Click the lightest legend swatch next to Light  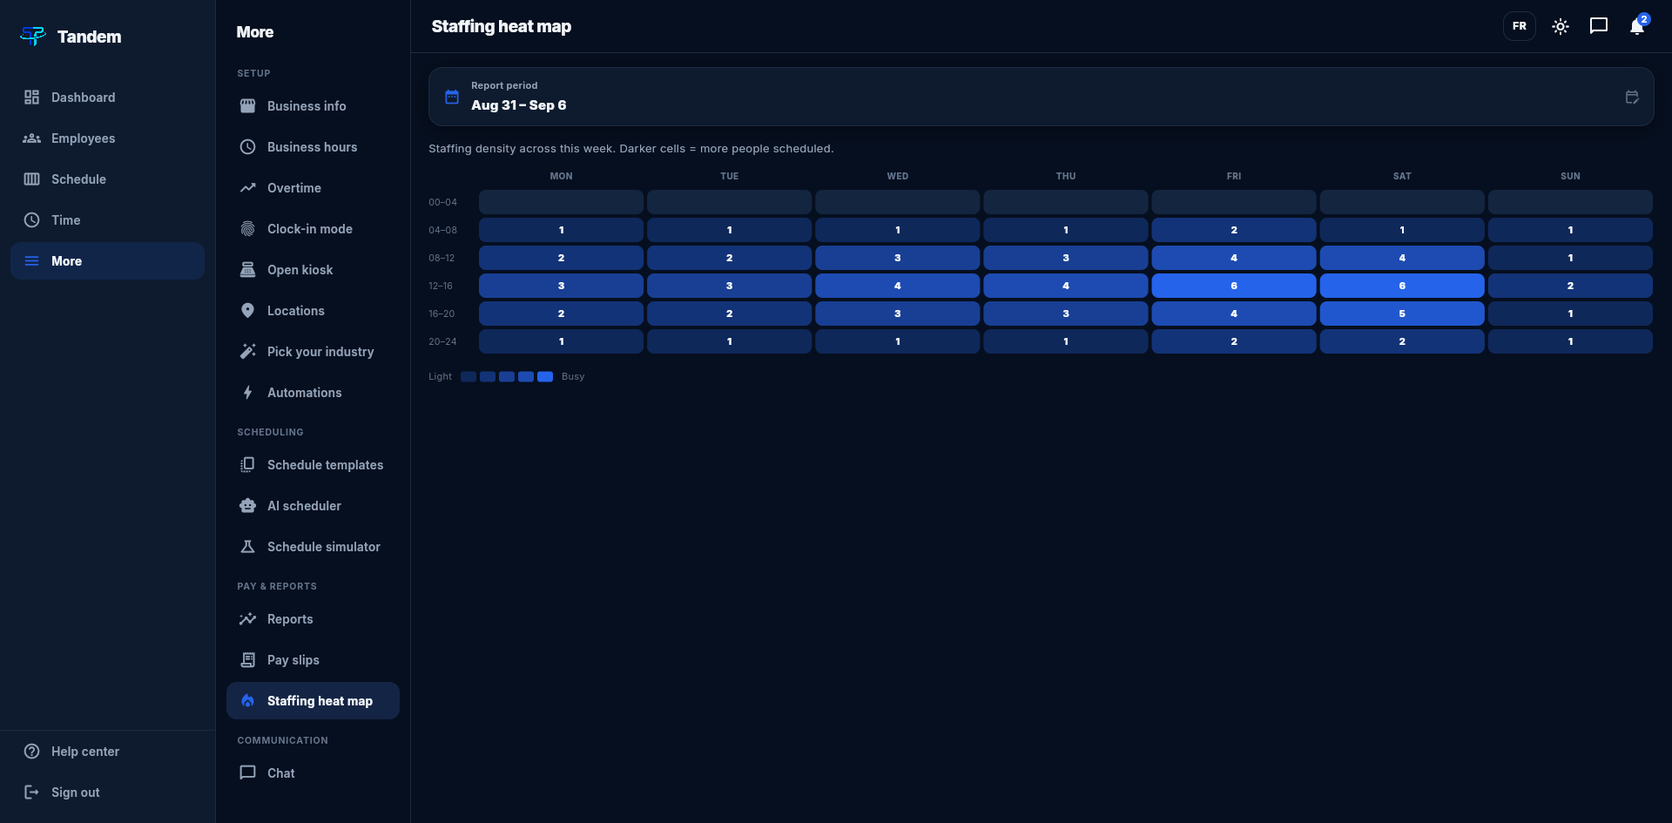[468, 377]
